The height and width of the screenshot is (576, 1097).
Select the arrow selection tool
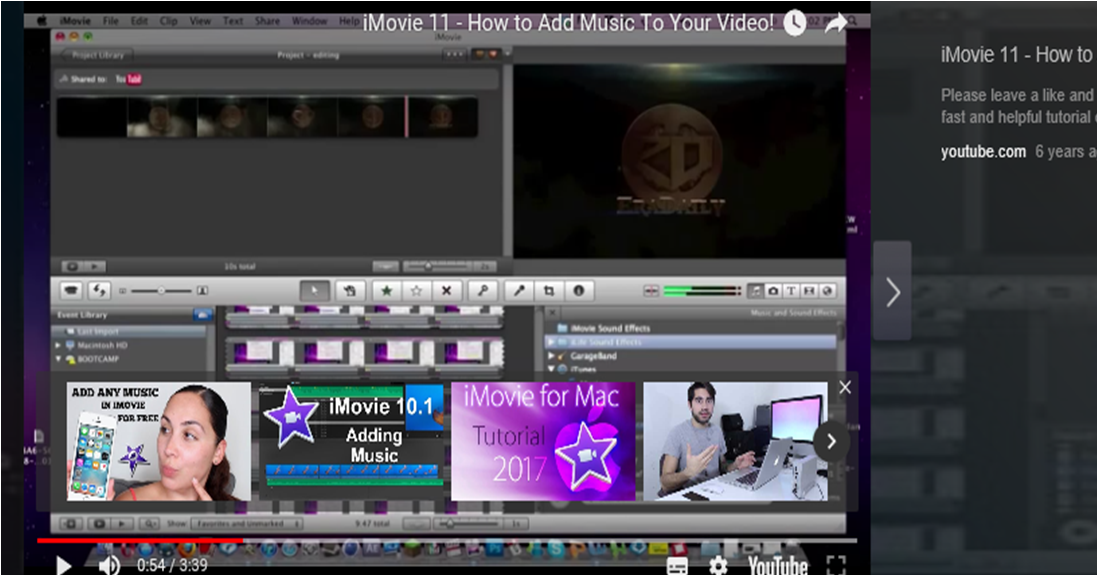point(314,290)
